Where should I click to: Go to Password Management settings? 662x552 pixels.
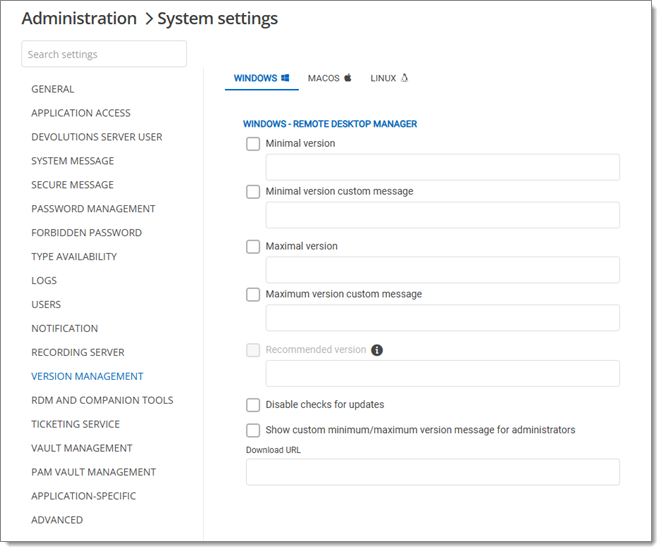93,209
